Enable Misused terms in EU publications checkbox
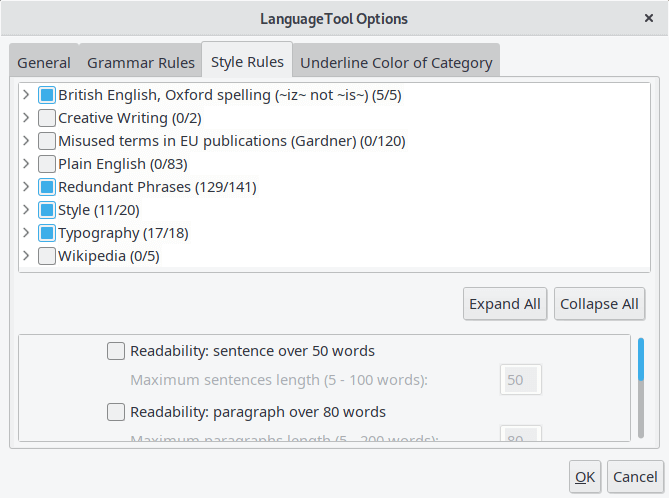Viewport: 669px width, 498px height. click(47, 141)
